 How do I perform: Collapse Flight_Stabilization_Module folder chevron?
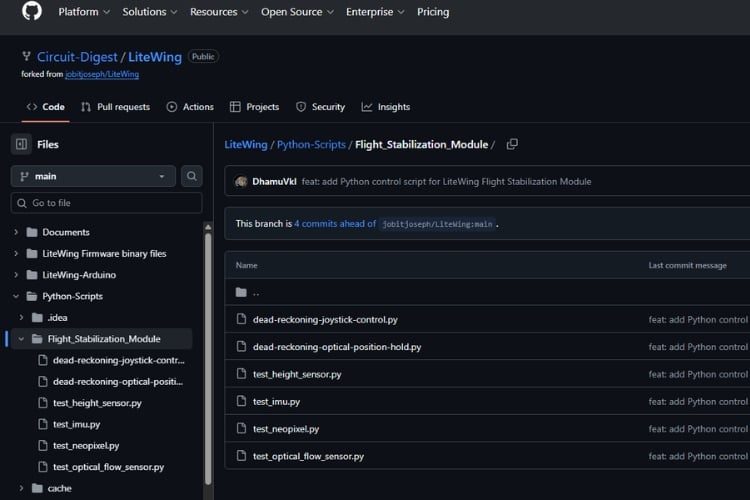(x=21, y=339)
